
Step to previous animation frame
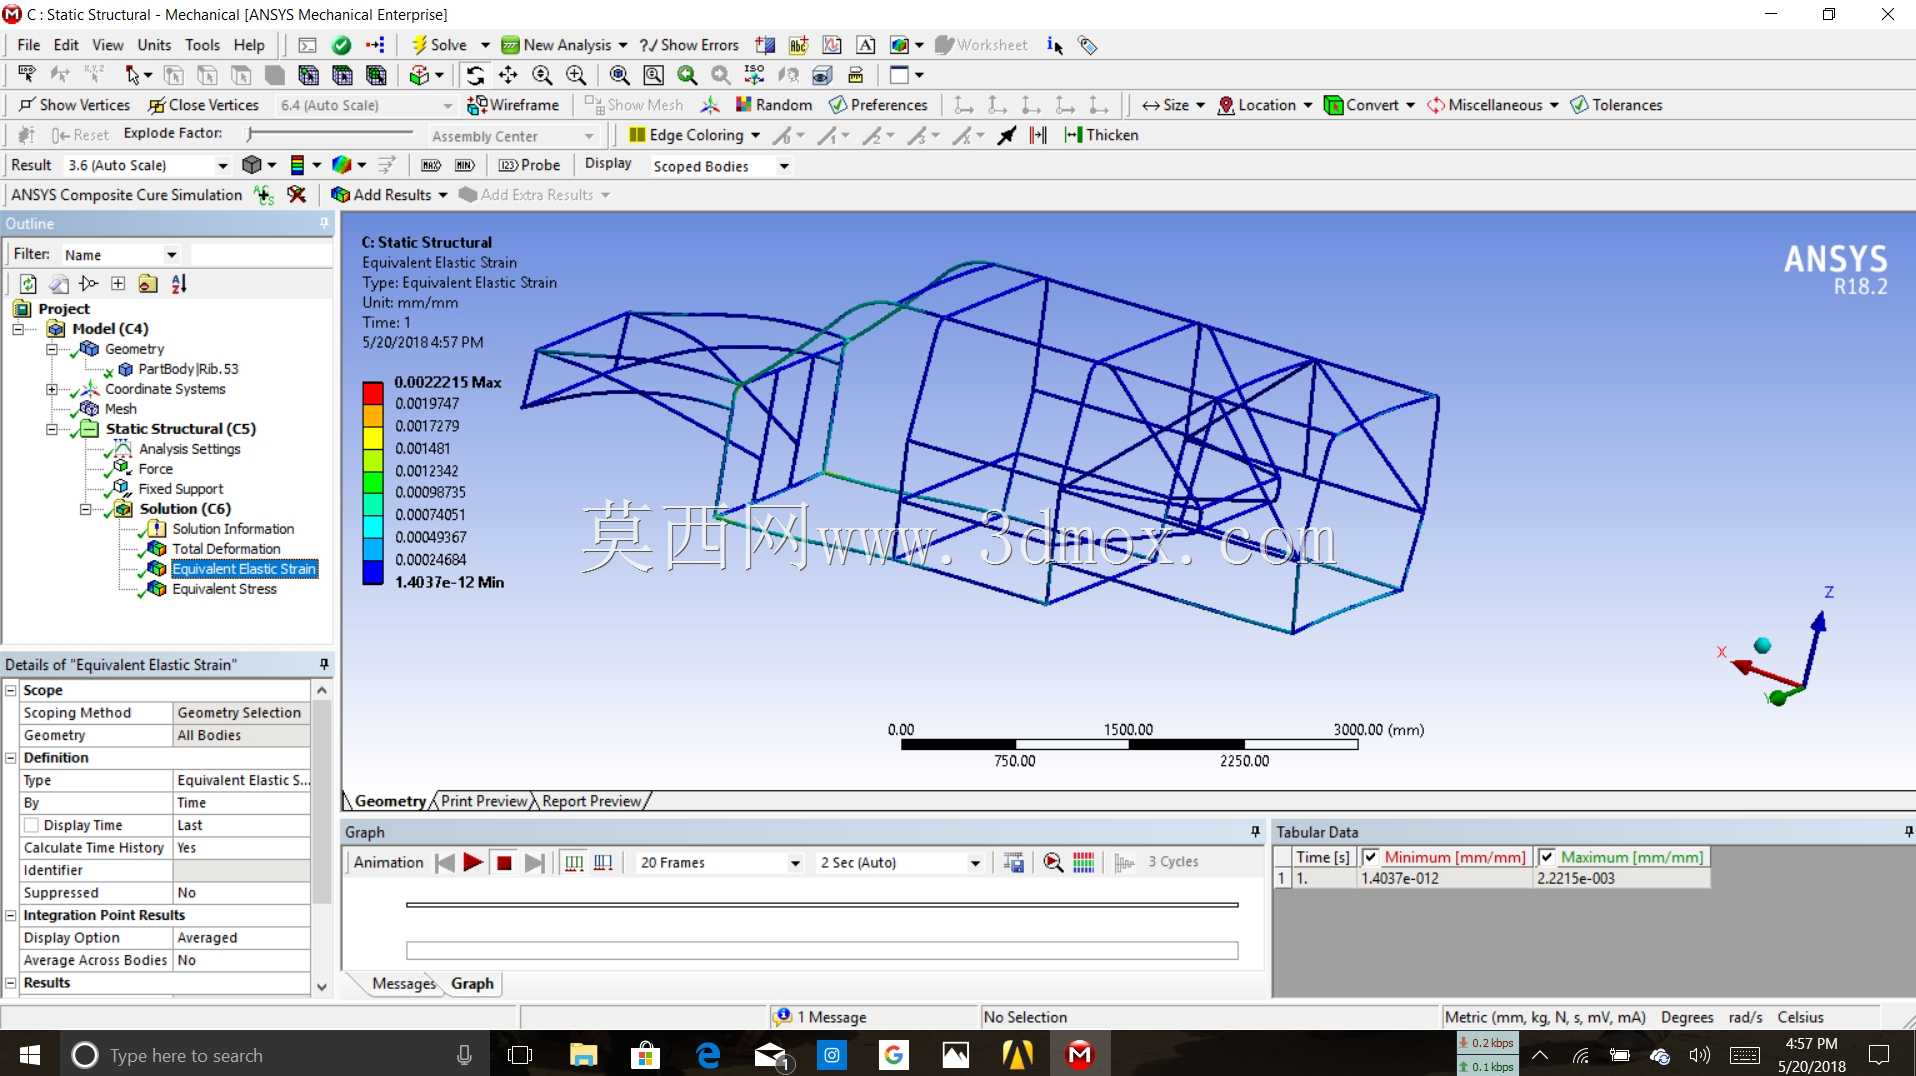(444, 862)
